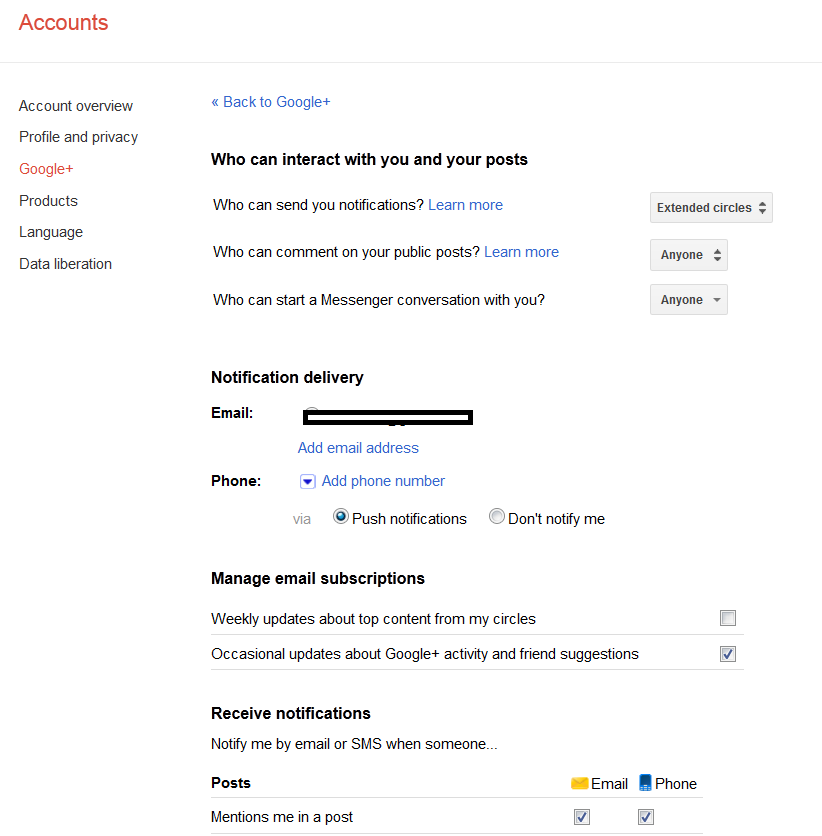The width and height of the screenshot is (822, 836).
Task: Open the dropdown icon beside Add phone number
Action: click(x=308, y=481)
